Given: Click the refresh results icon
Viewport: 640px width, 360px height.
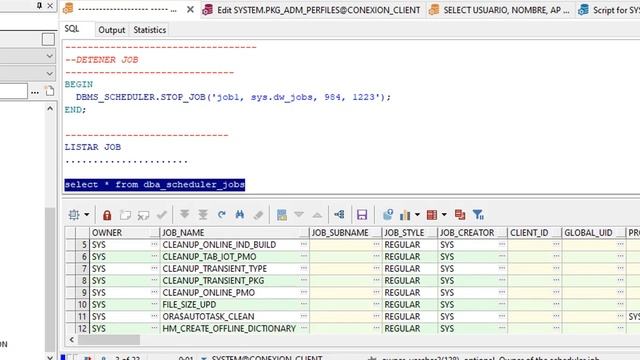Looking at the screenshot, I should click(x=222, y=215).
